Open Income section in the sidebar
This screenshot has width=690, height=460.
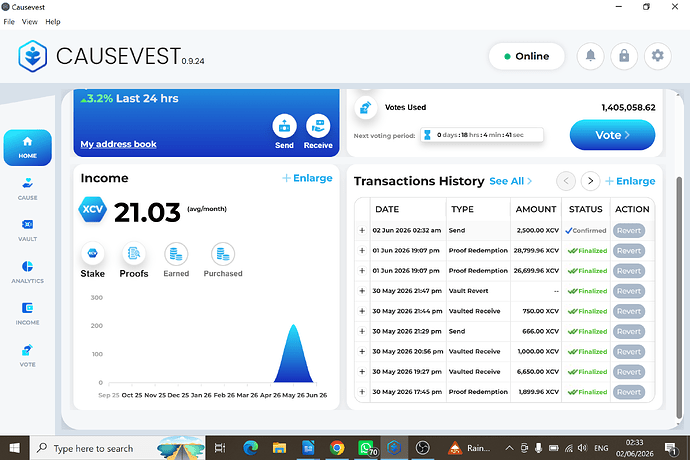(x=28, y=313)
